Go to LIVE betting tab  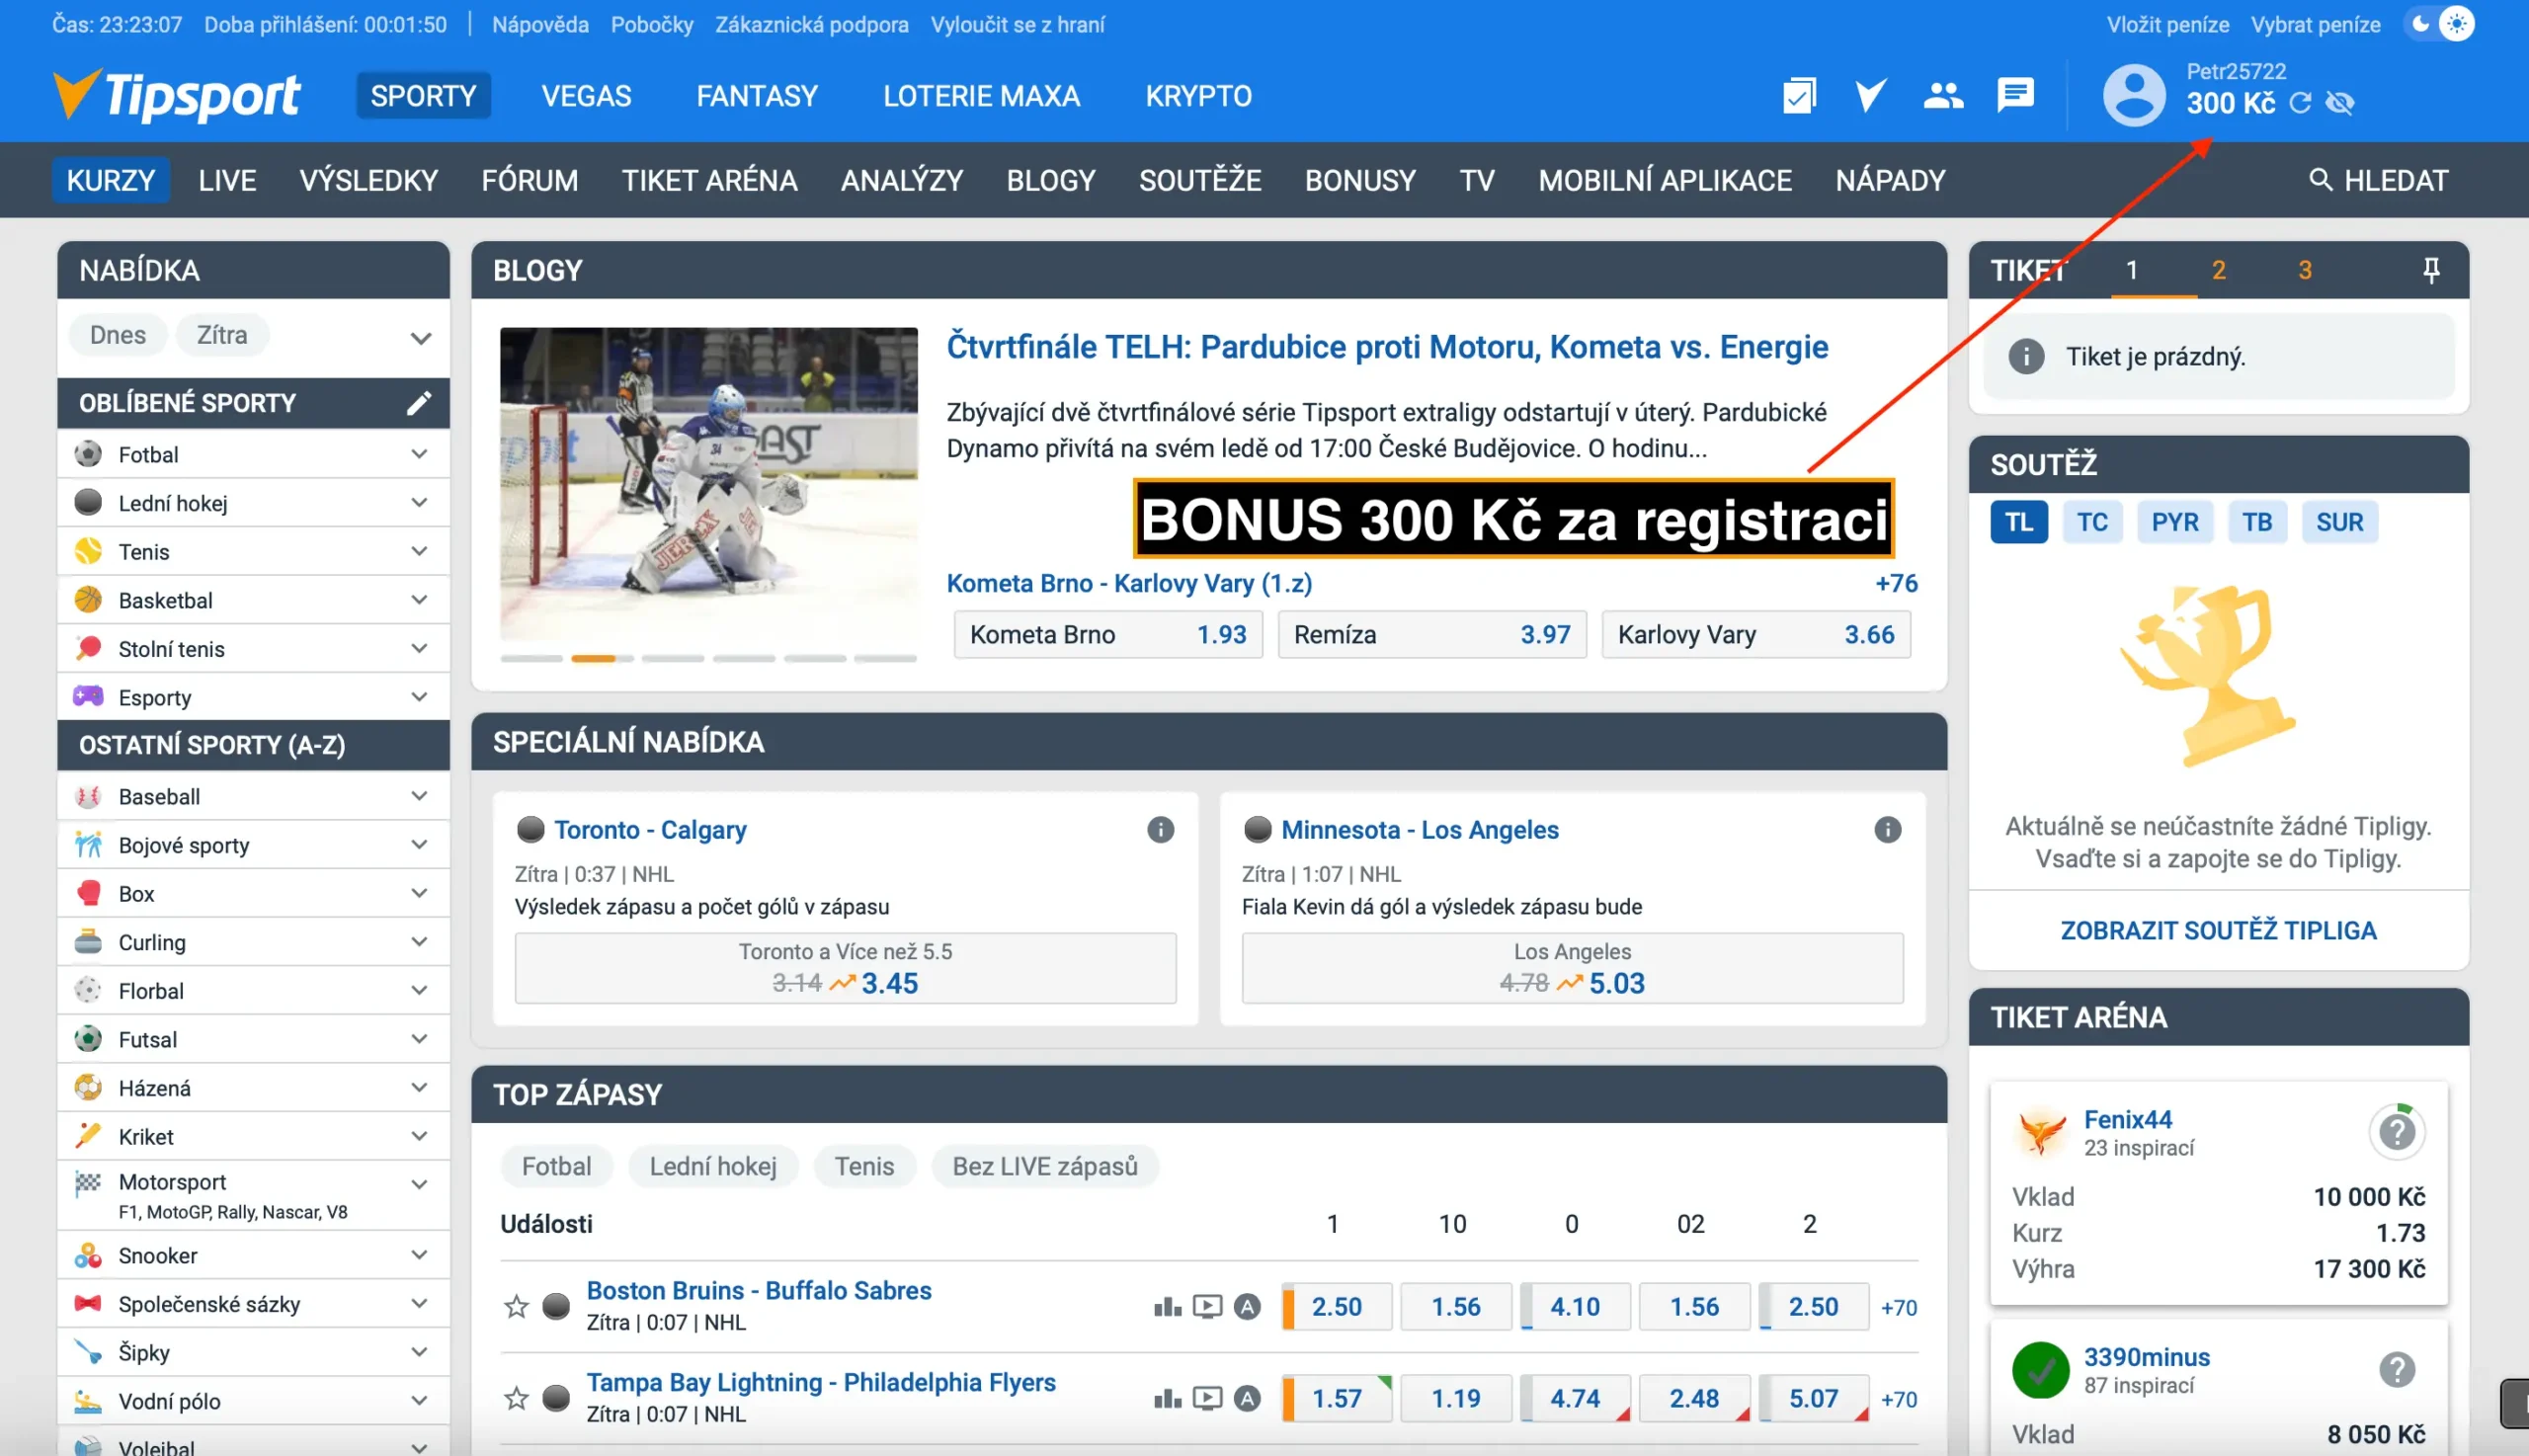coord(227,180)
